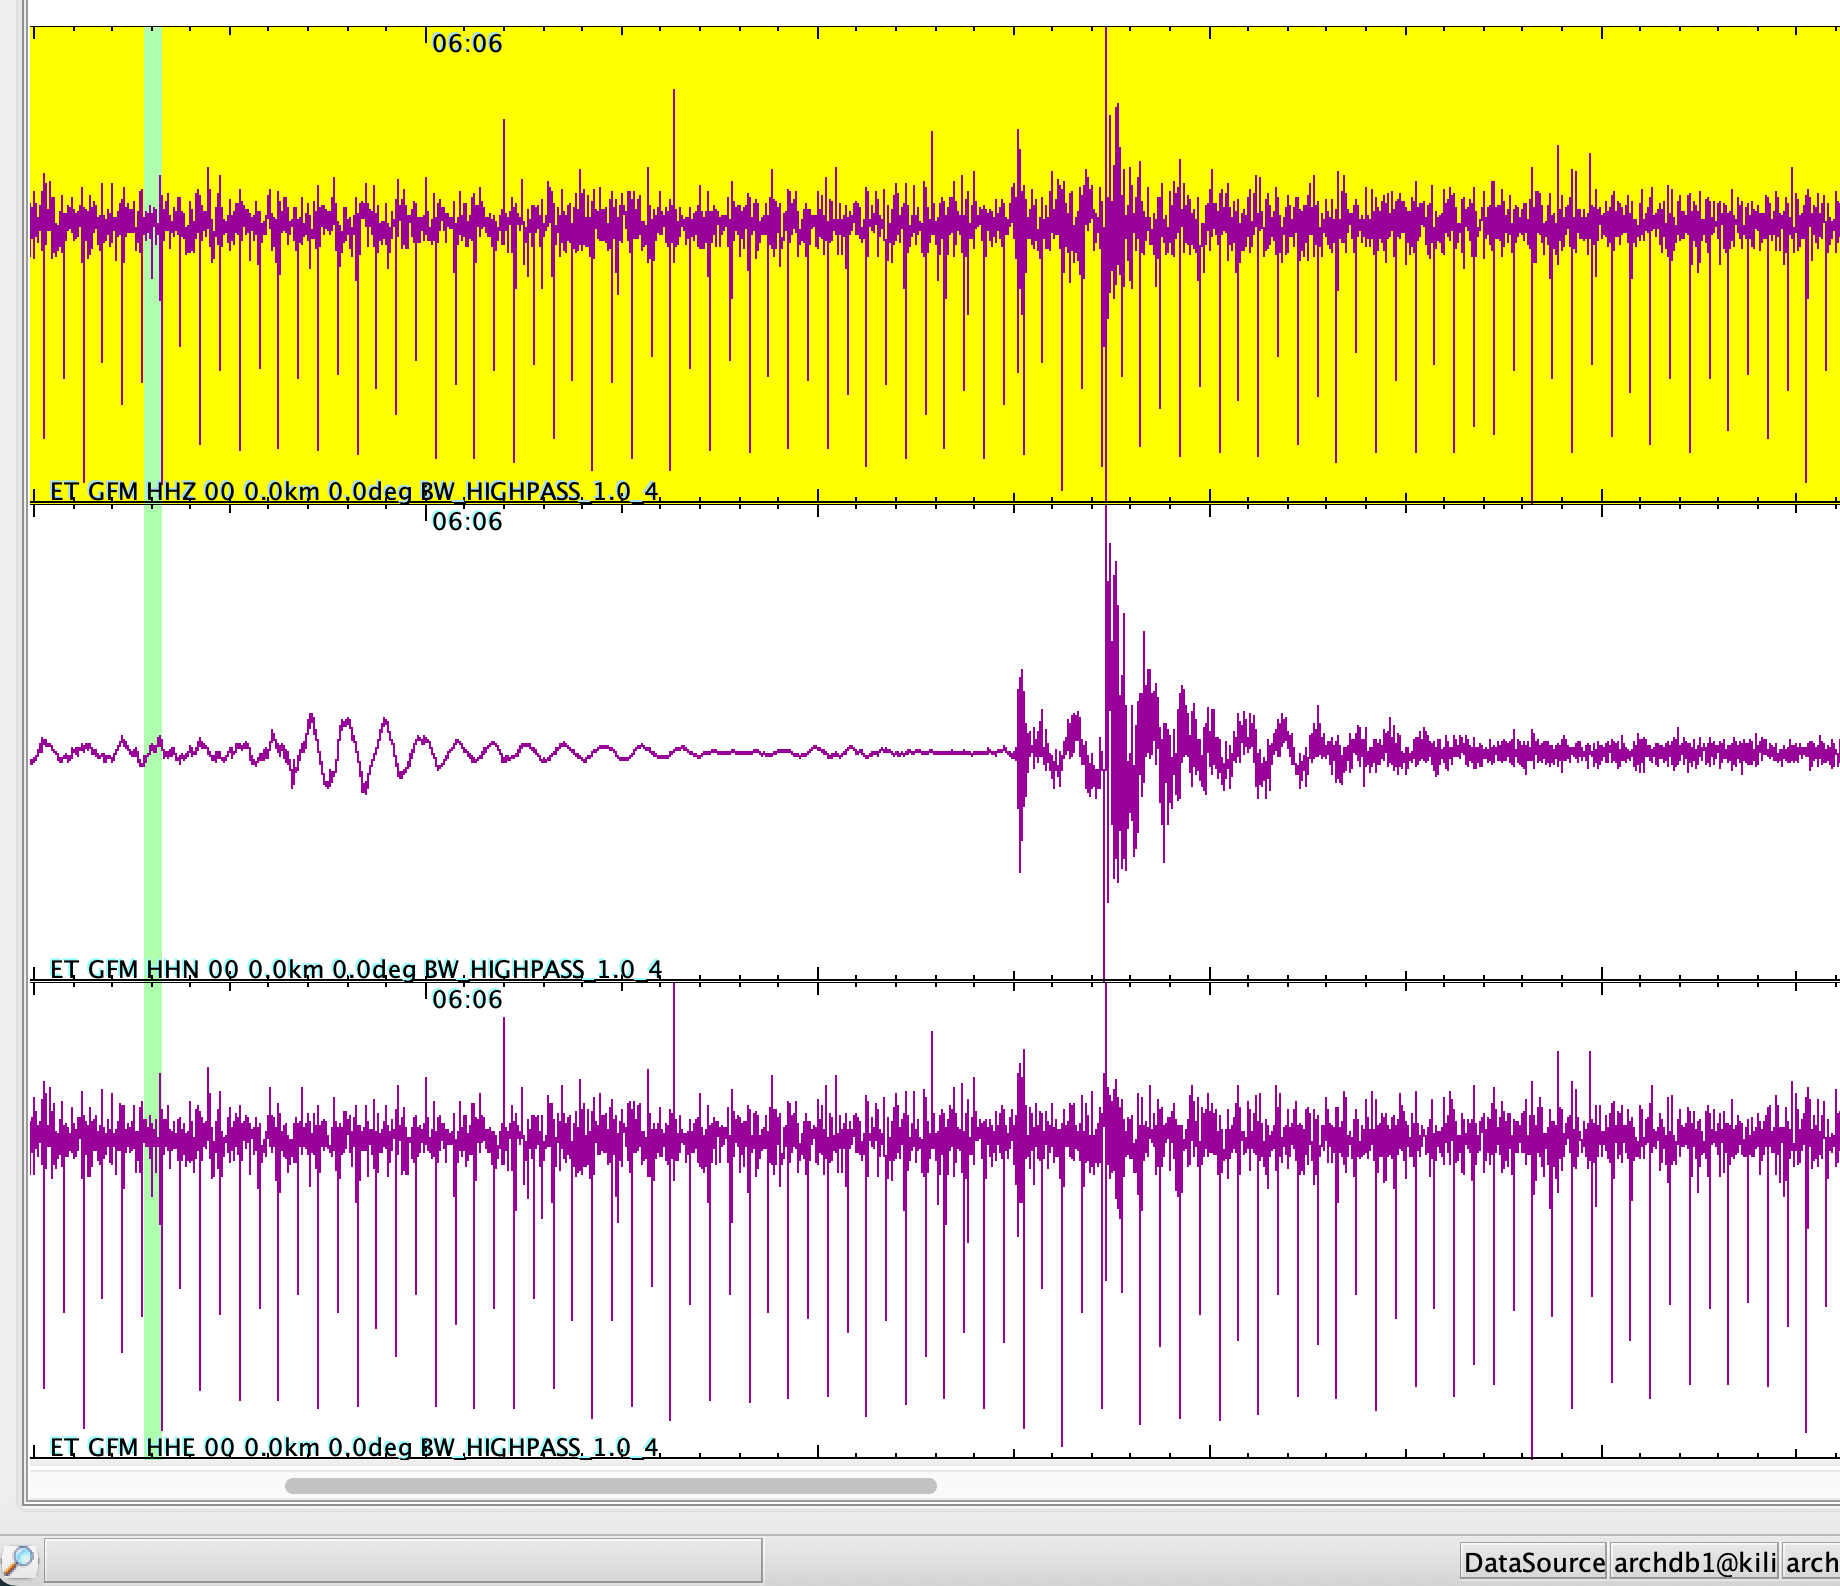Click the magnifying glass search icon

click(x=18, y=1561)
